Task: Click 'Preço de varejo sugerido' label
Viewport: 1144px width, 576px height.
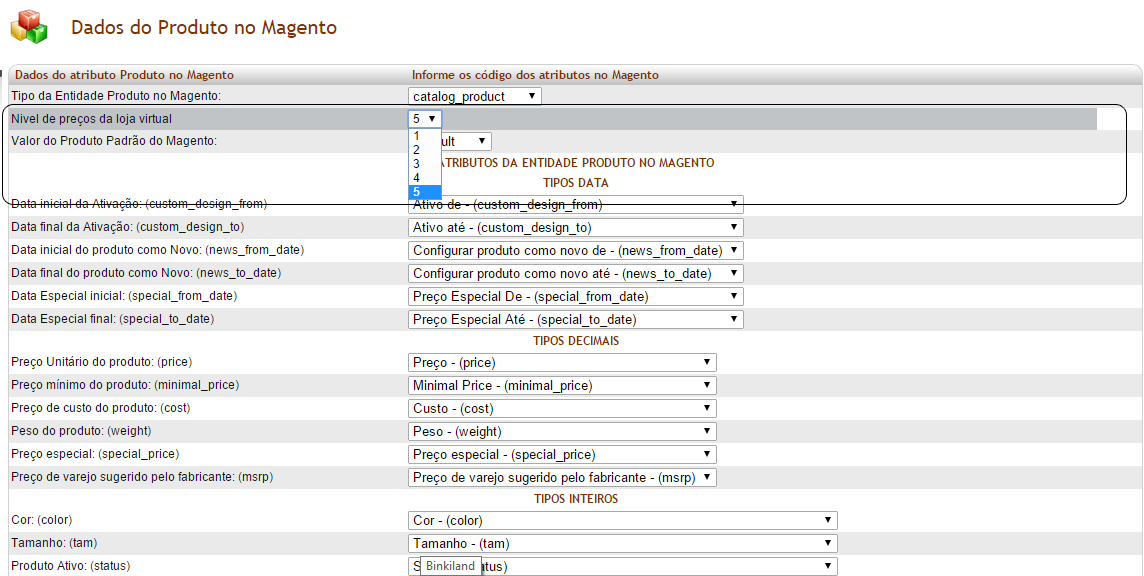Action: (142, 477)
